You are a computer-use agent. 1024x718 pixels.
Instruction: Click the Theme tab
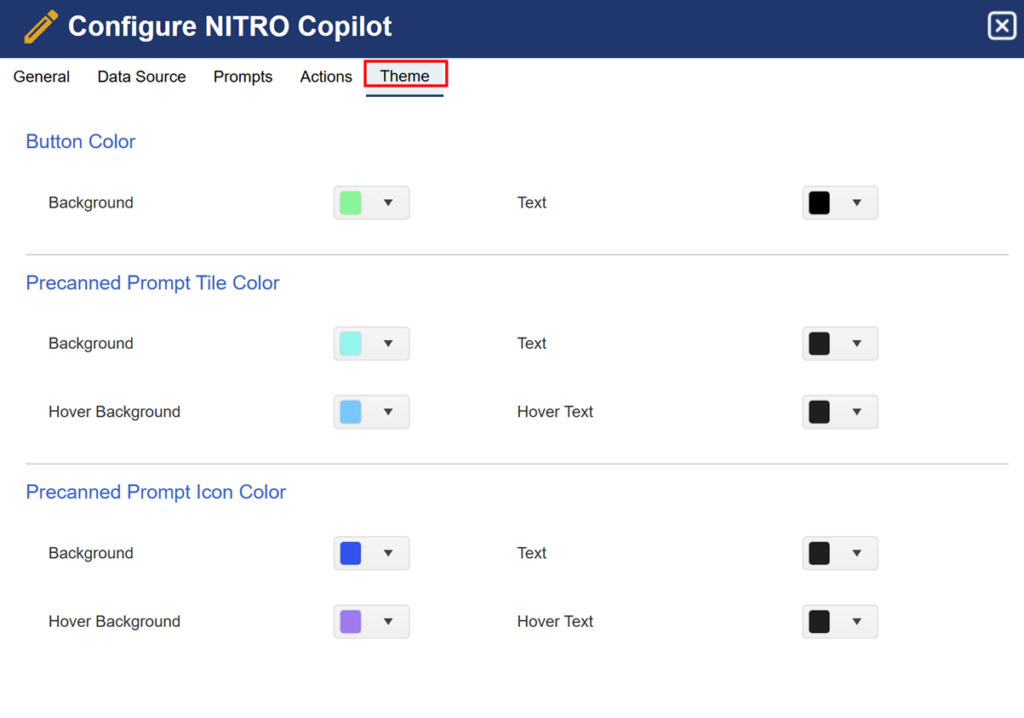(405, 76)
